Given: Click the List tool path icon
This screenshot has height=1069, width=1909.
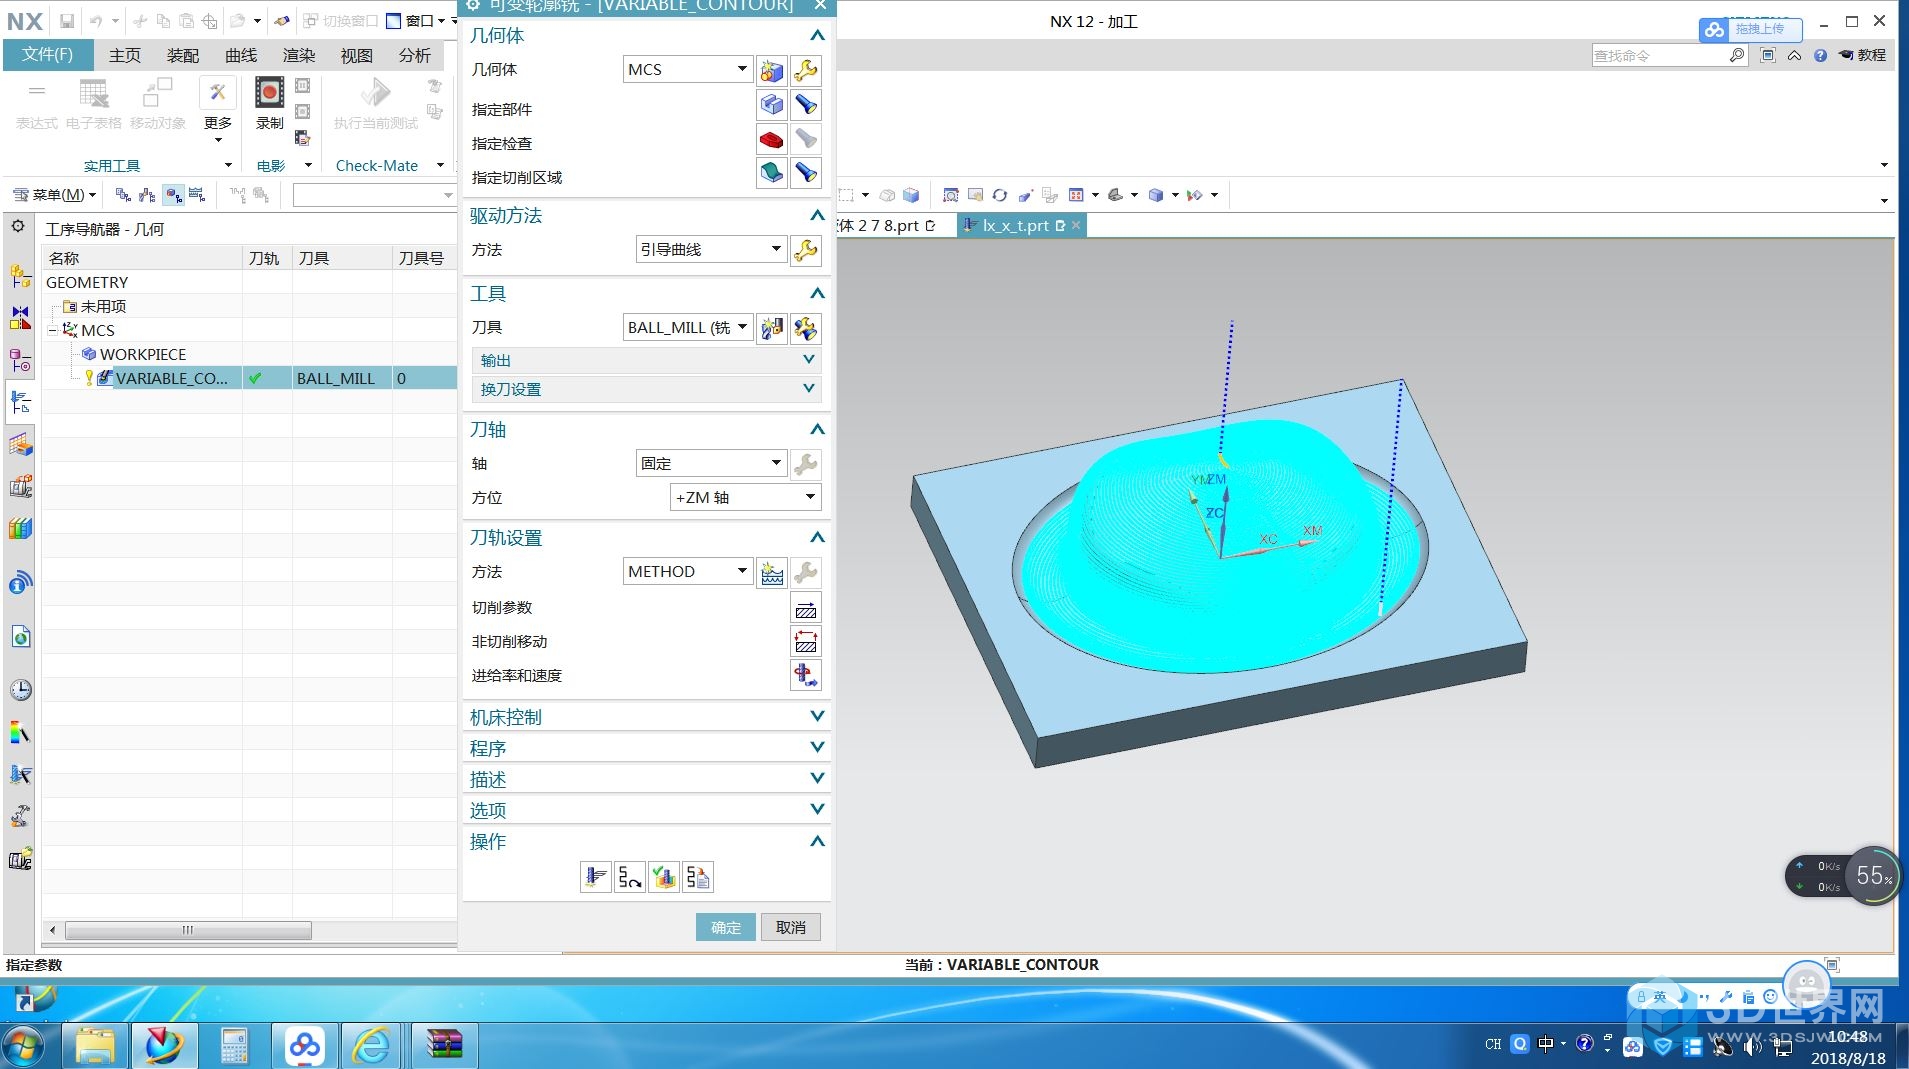Looking at the screenshot, I should pyautogui.click(x=698, y=877).
